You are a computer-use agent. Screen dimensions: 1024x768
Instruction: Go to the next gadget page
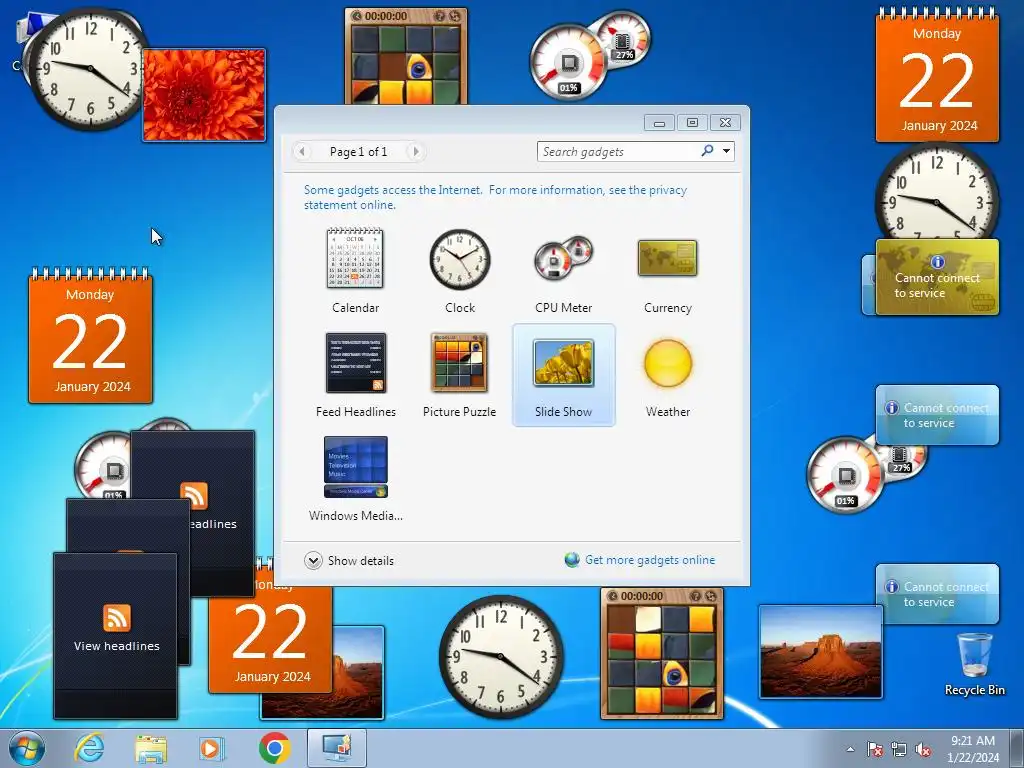pyautogui.click(x=415, y=152)
